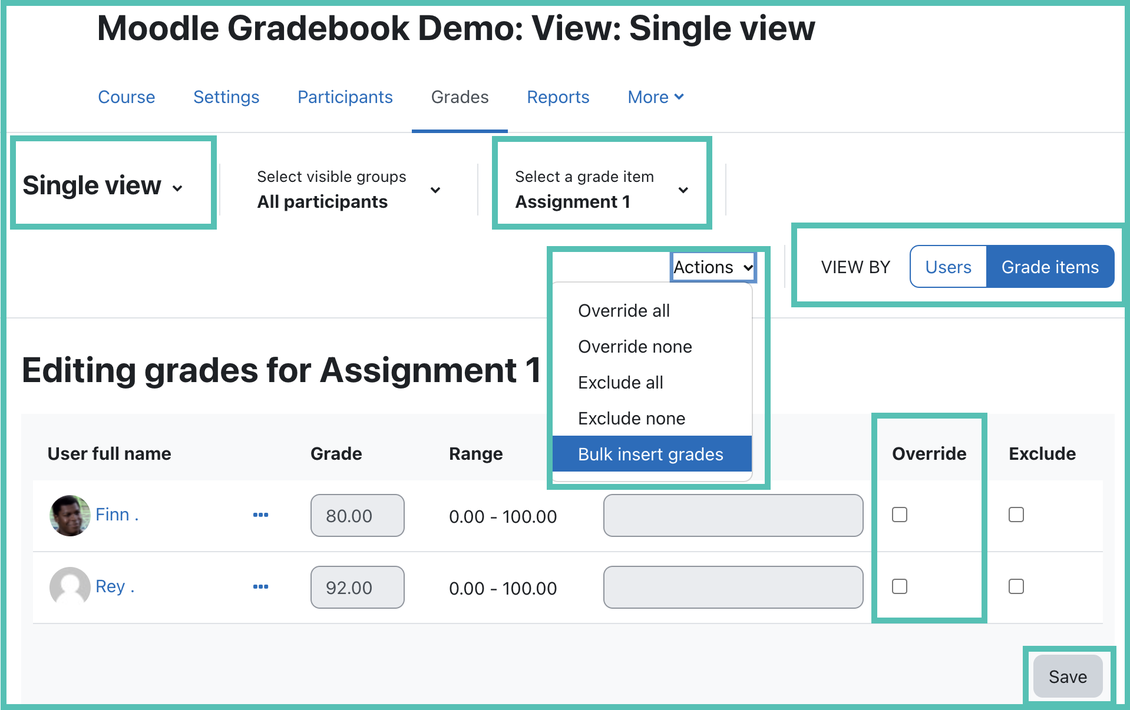Click Finn's feedback text field
The height and width of the screenshot is (710, 1130).
733,515
